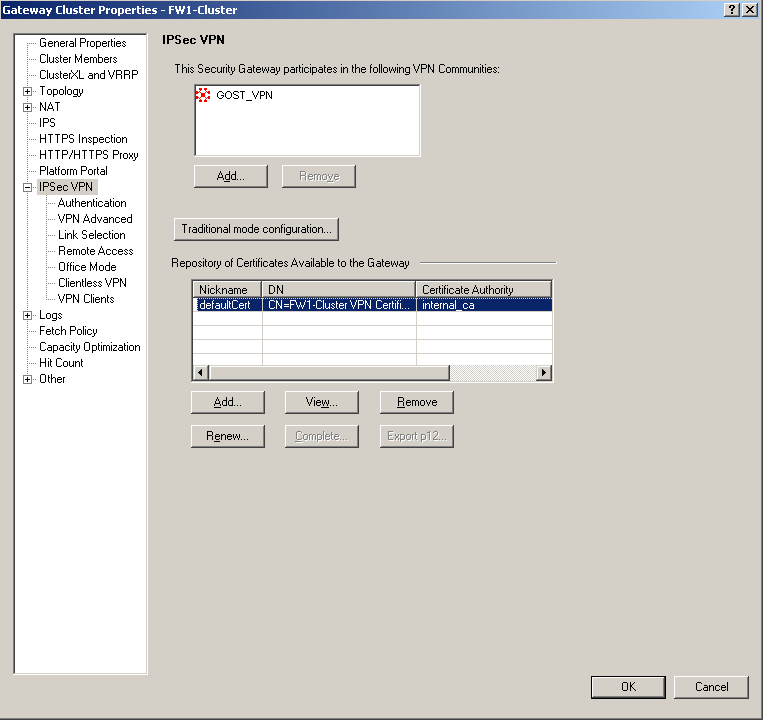Sort certificates by DN column header

click(339, 290)
